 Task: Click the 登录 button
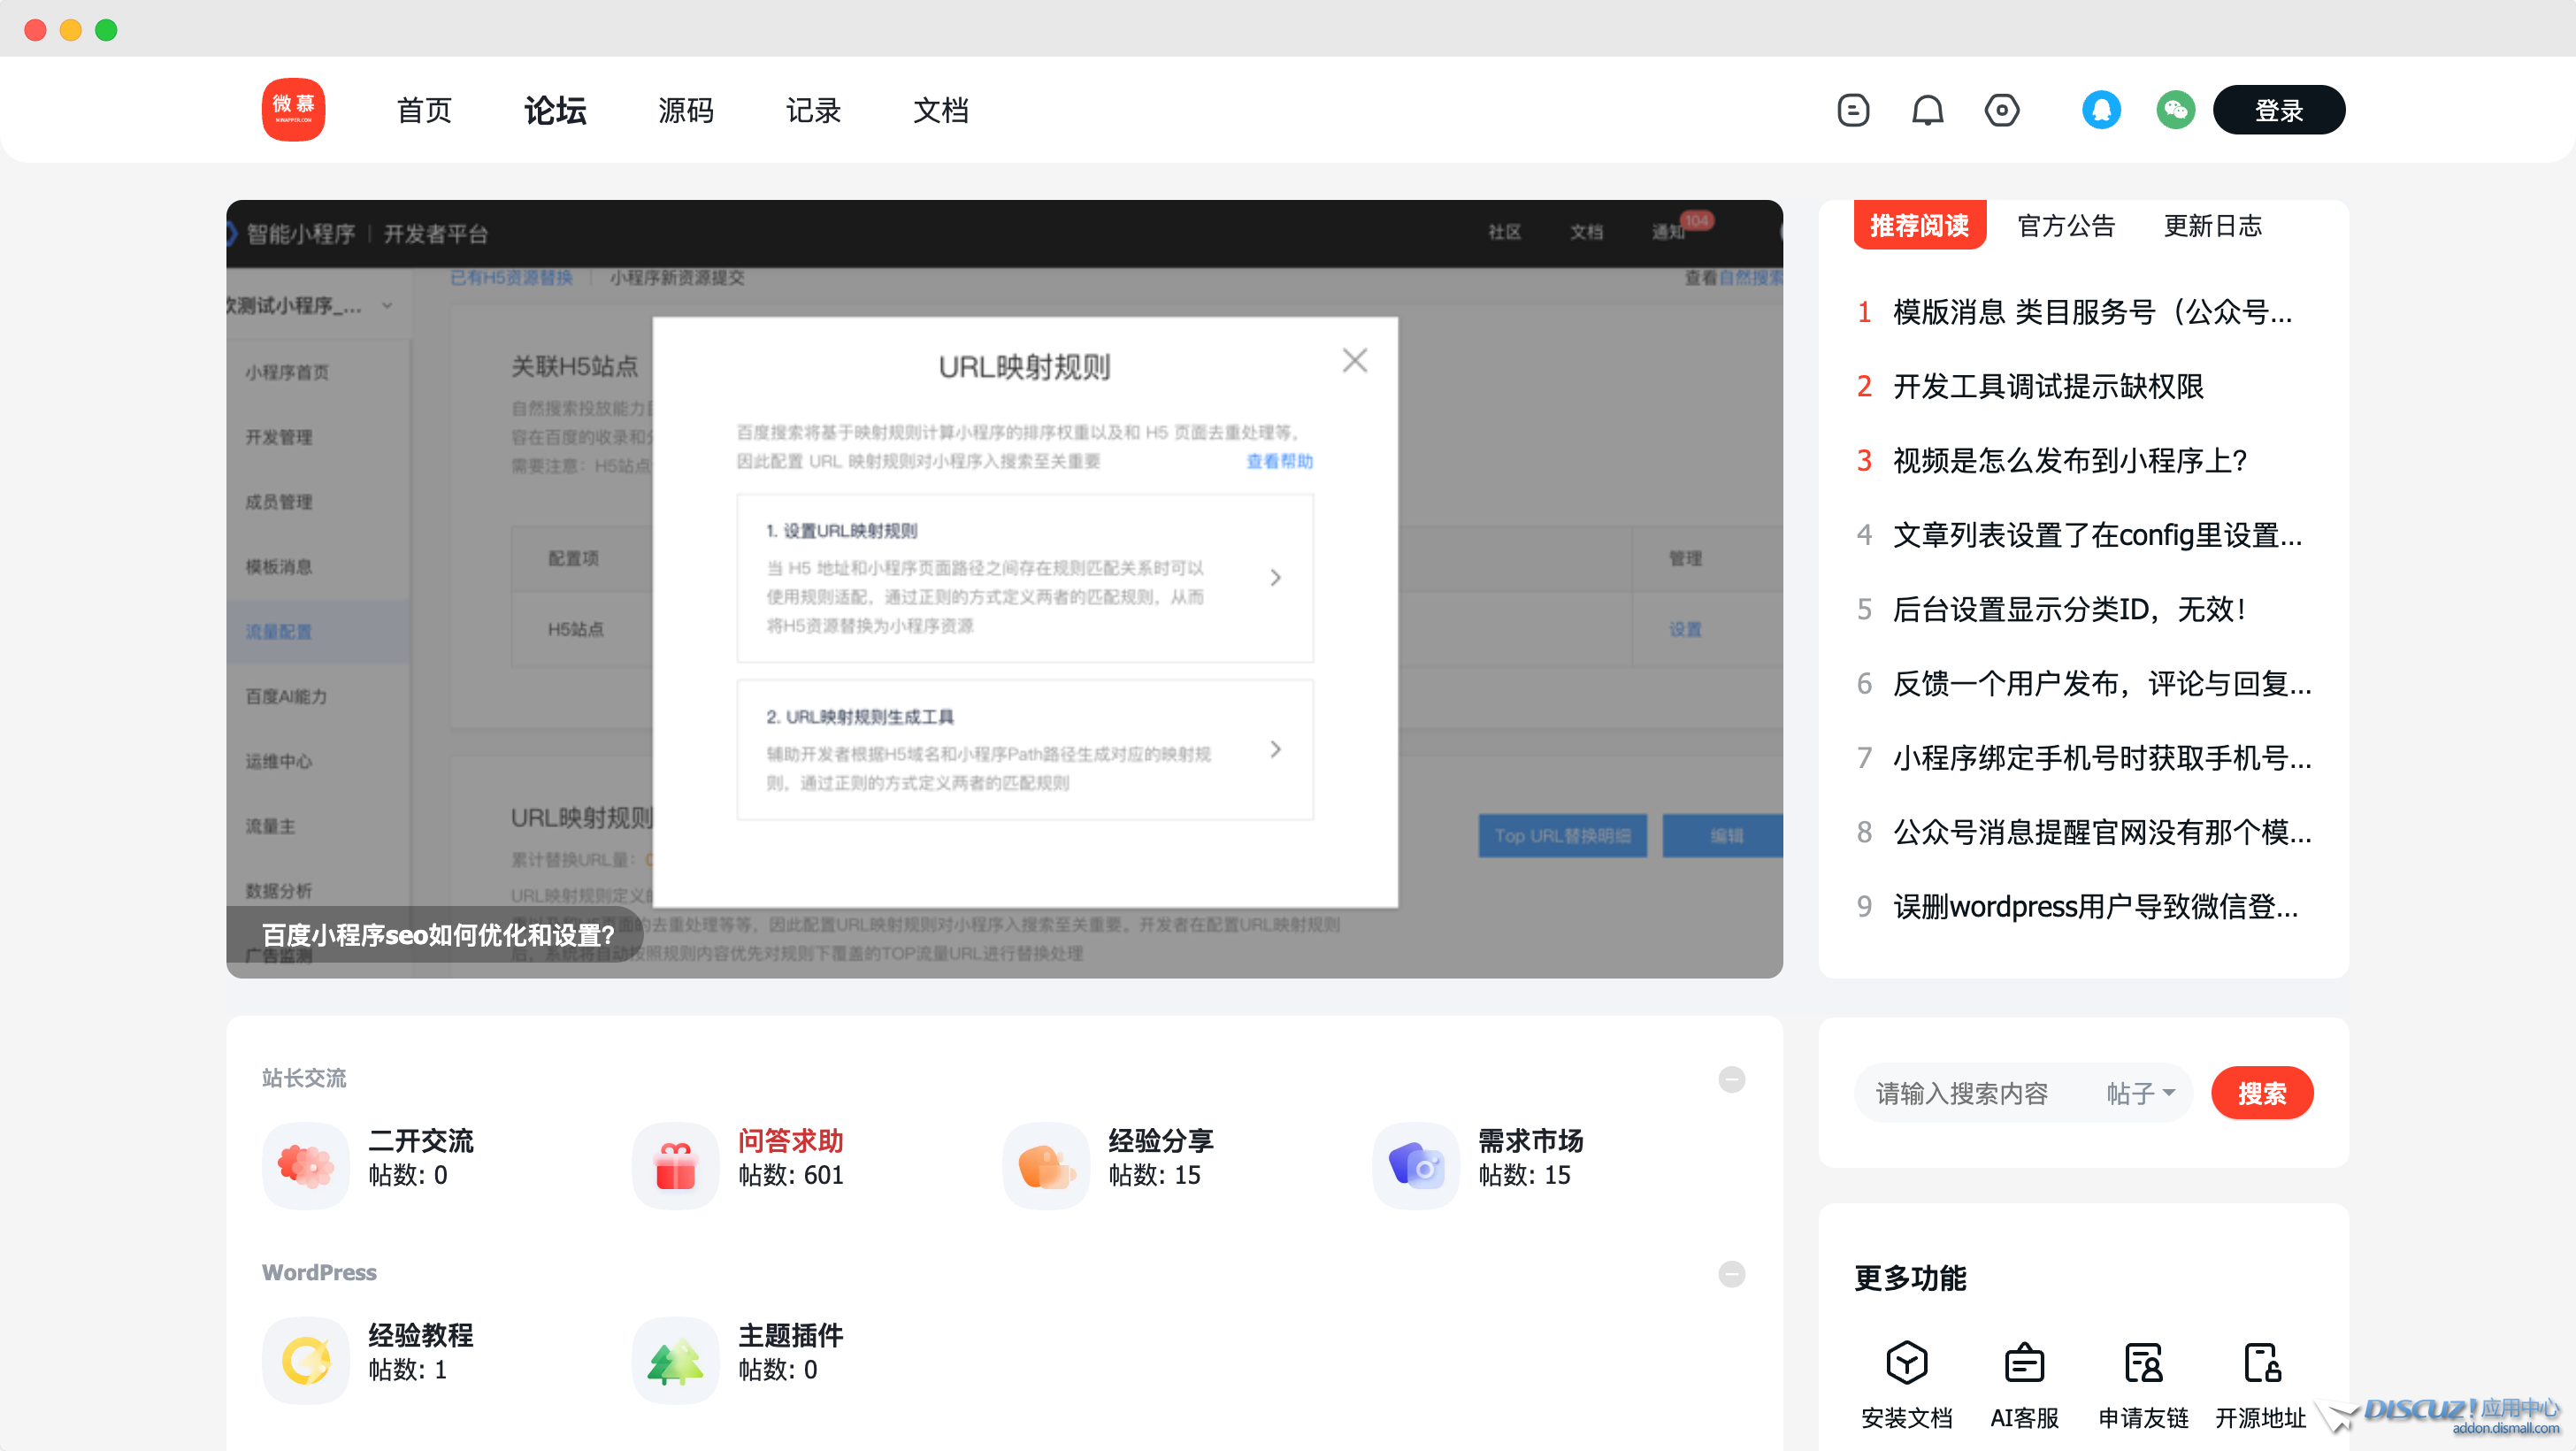(2278, 110)
